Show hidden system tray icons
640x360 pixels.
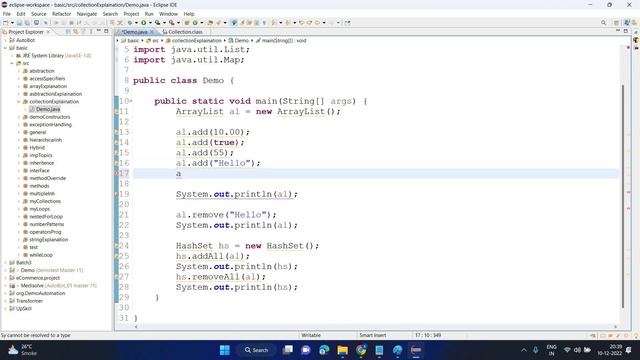tap(524, 350)
